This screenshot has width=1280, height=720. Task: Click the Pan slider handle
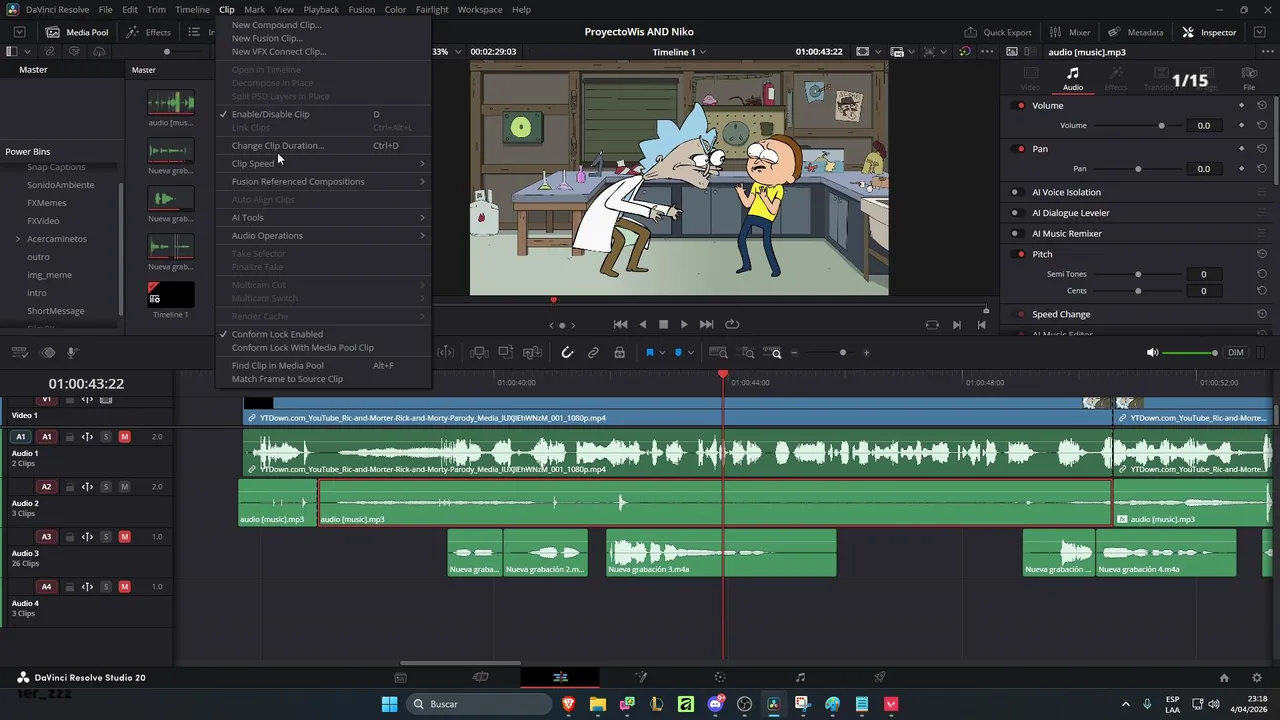[1138, 169]
